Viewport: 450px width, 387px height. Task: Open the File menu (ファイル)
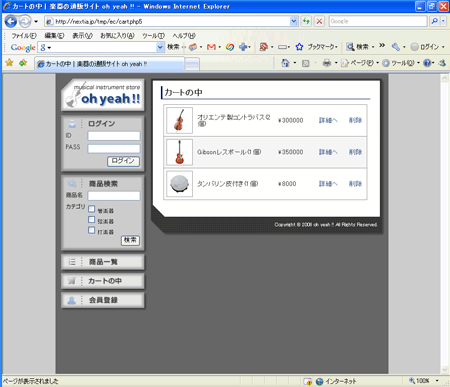point(24,36)
